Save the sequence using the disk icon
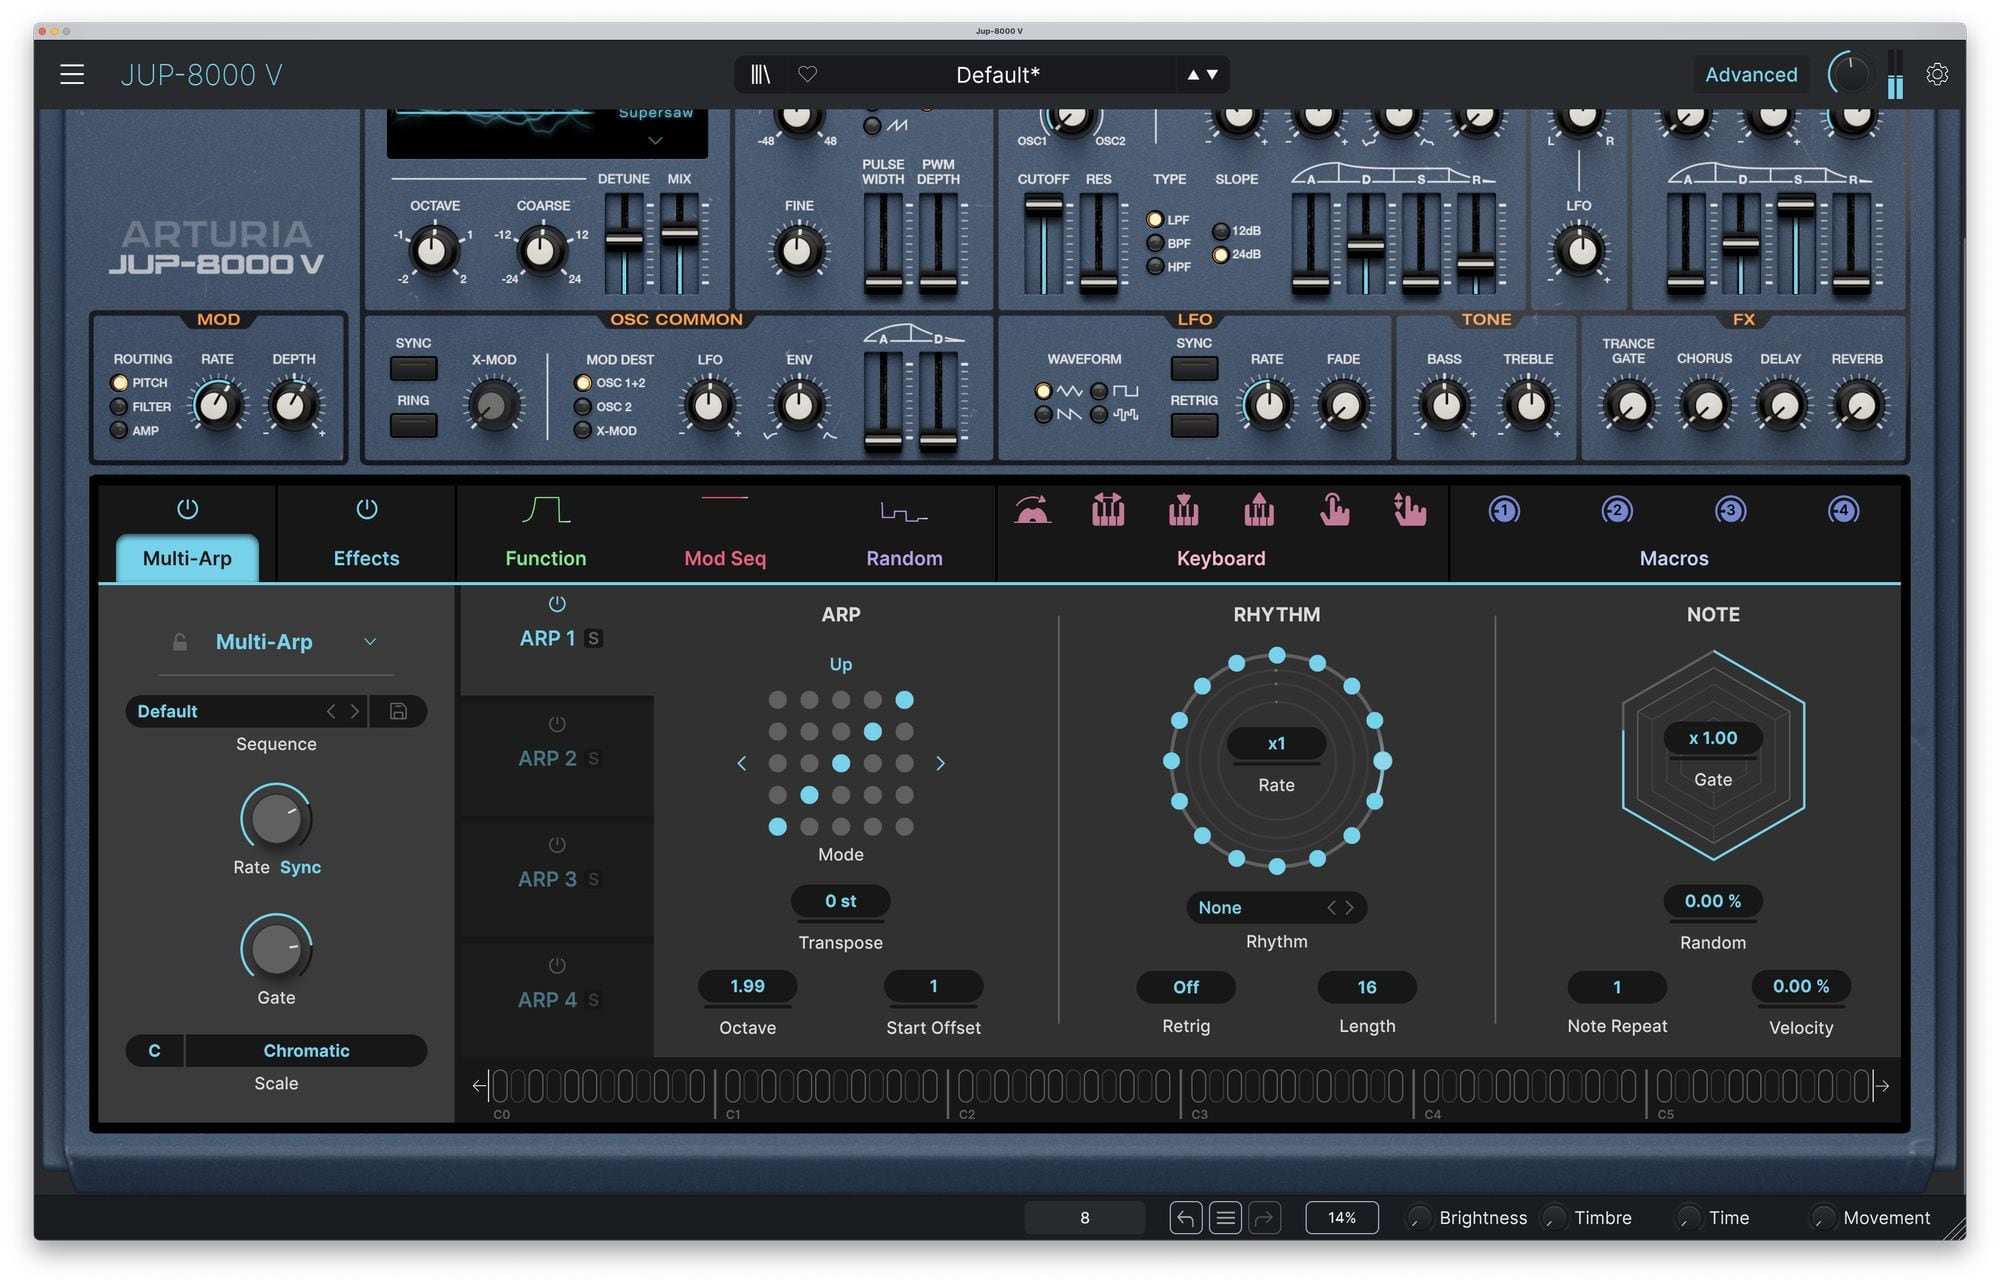The height and width of the screenshot is (1285, 2000). (x=399, y=711)
